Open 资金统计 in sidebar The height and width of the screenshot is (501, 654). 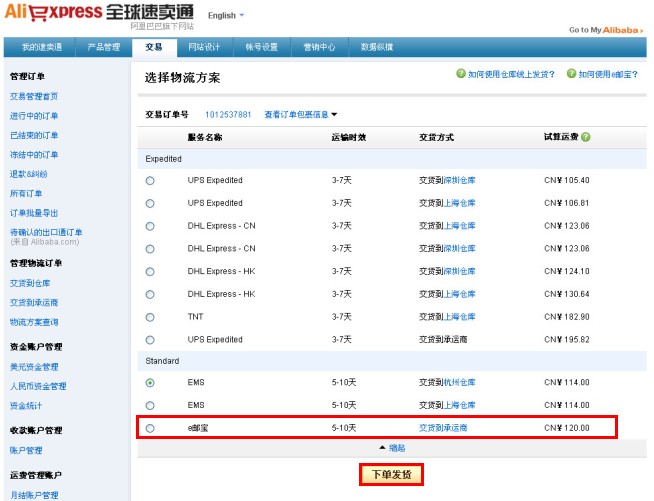click(26, 405)
